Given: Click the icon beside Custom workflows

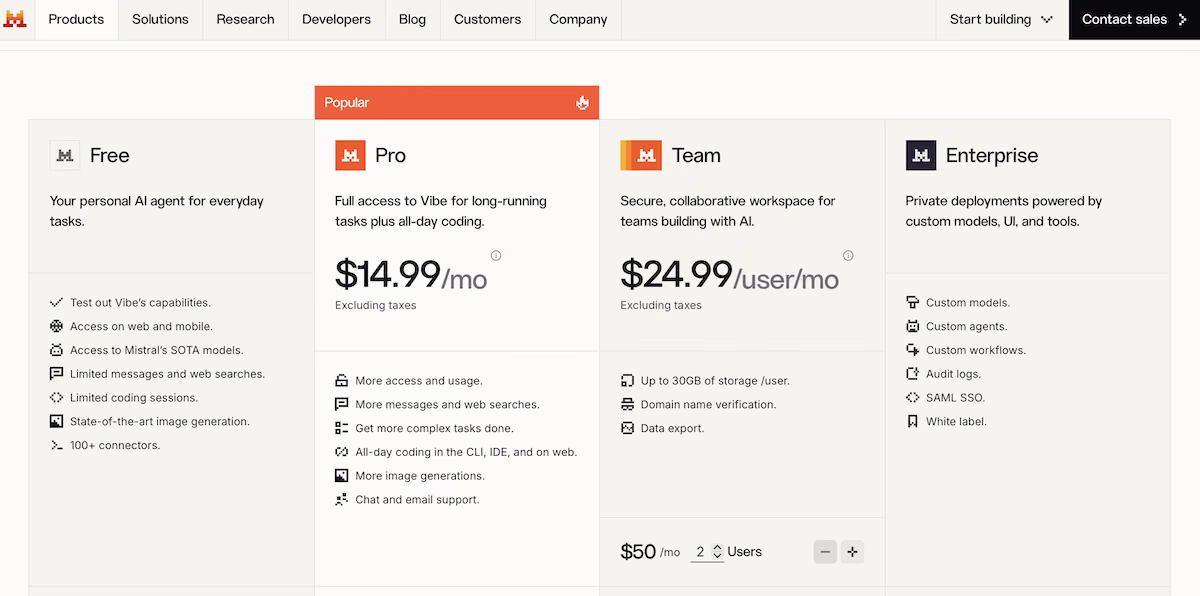Looking at the screenshot, I should (x=912, y=350).
